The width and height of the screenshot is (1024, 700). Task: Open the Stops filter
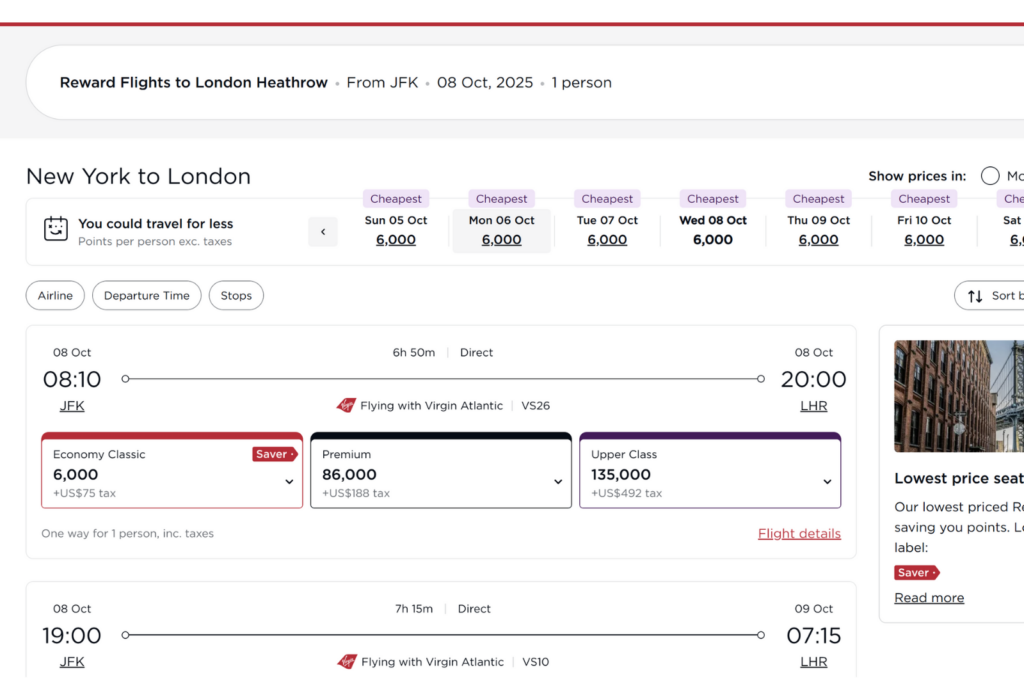[236, 295]
